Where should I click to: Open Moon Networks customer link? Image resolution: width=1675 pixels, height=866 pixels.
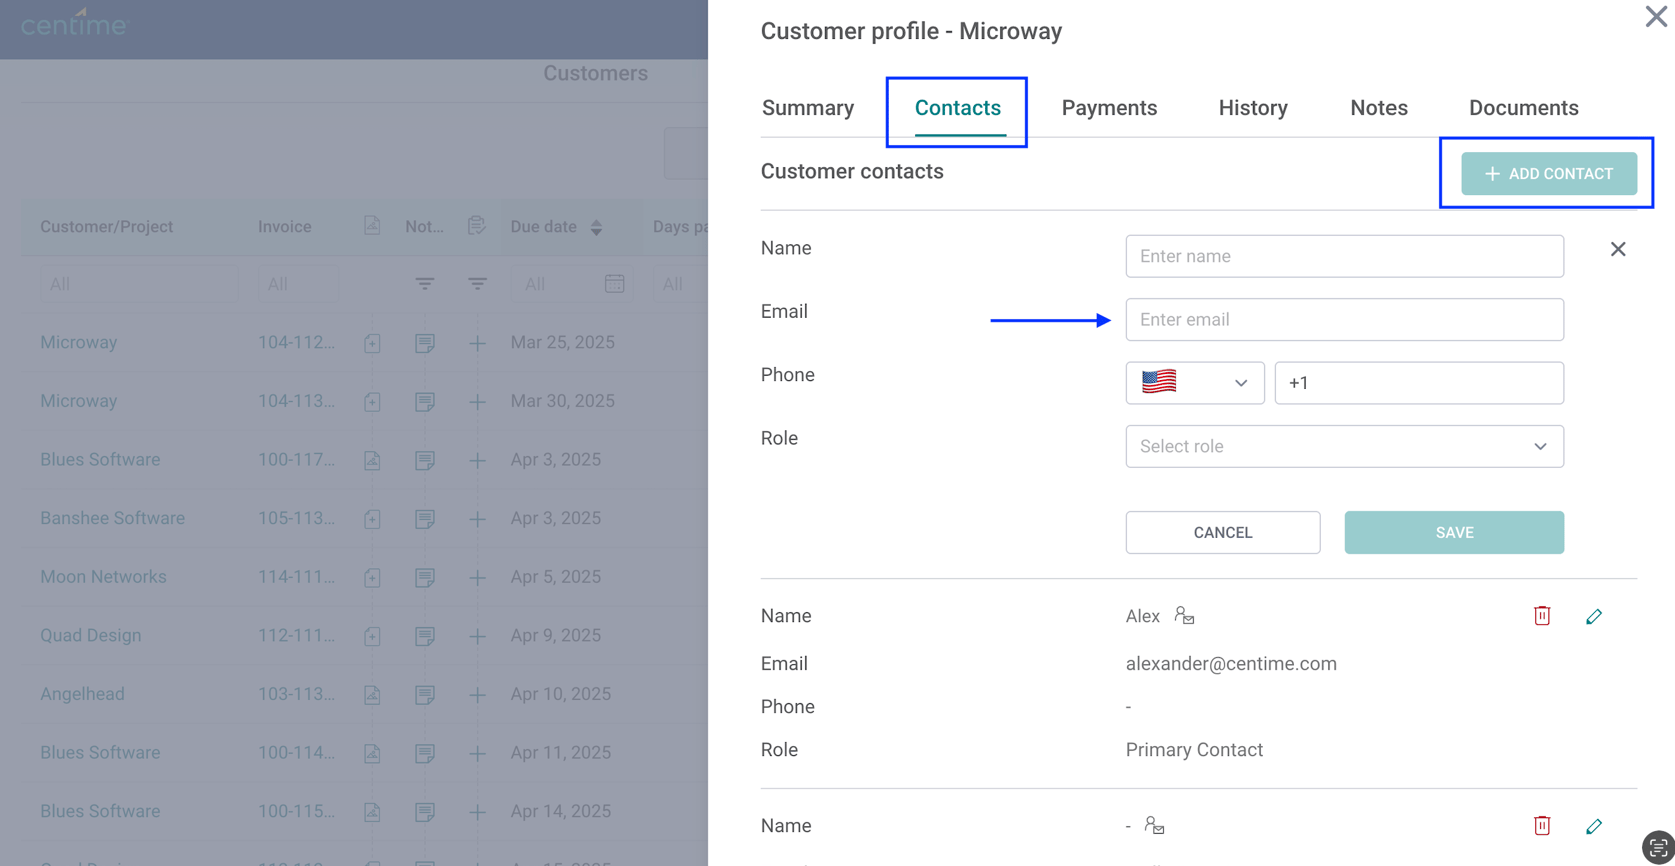click(x=103, y=577)
